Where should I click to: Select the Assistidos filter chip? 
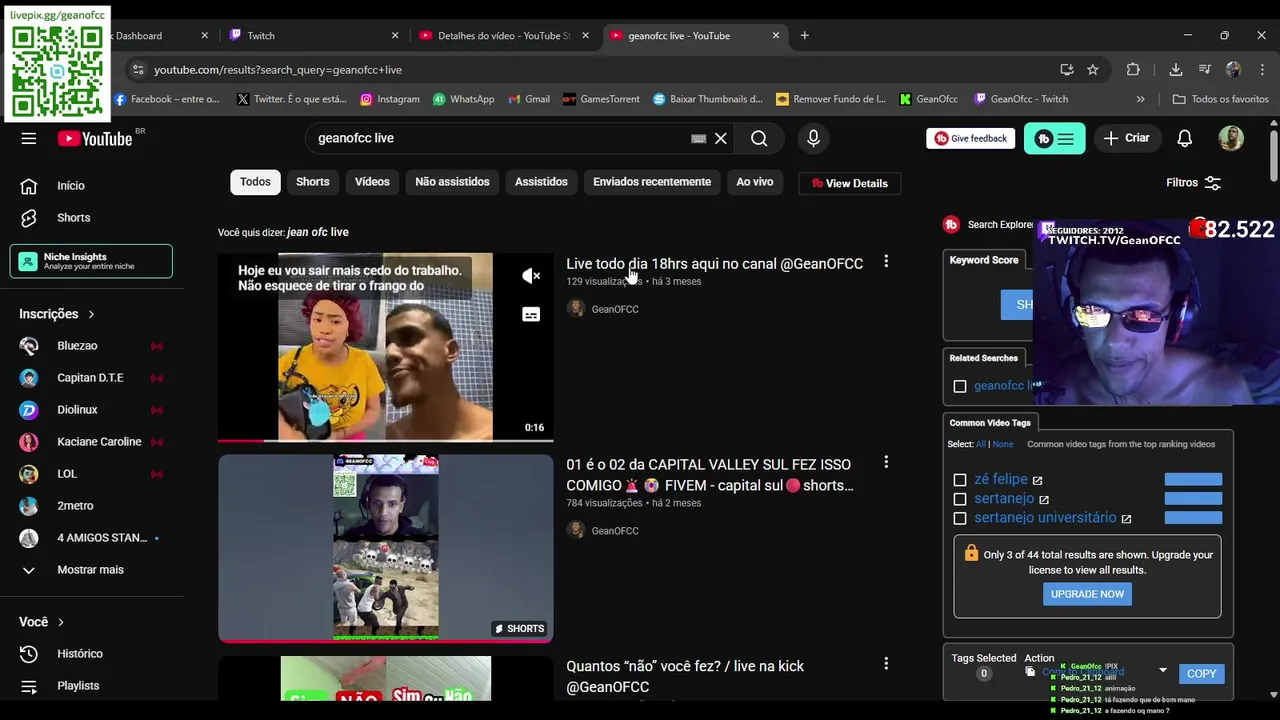coord(541,181)
